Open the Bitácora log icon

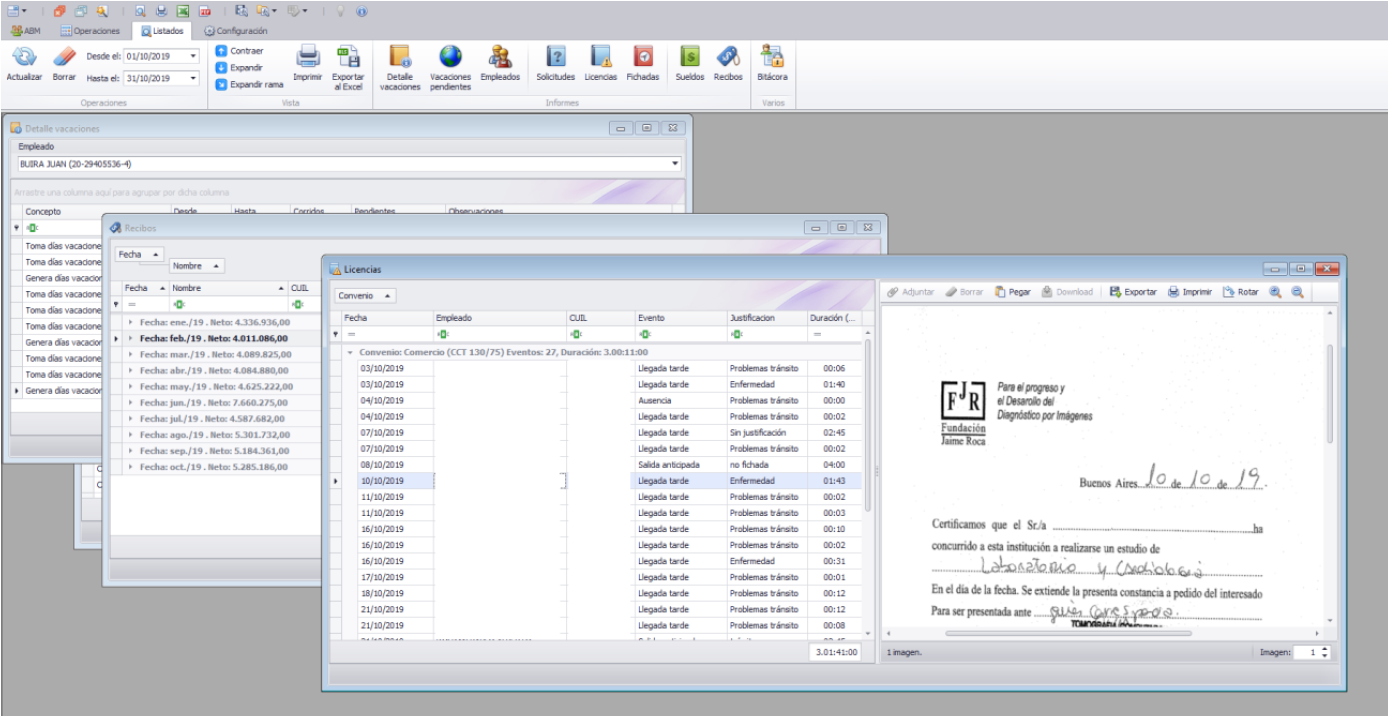(x=771, y=58)
